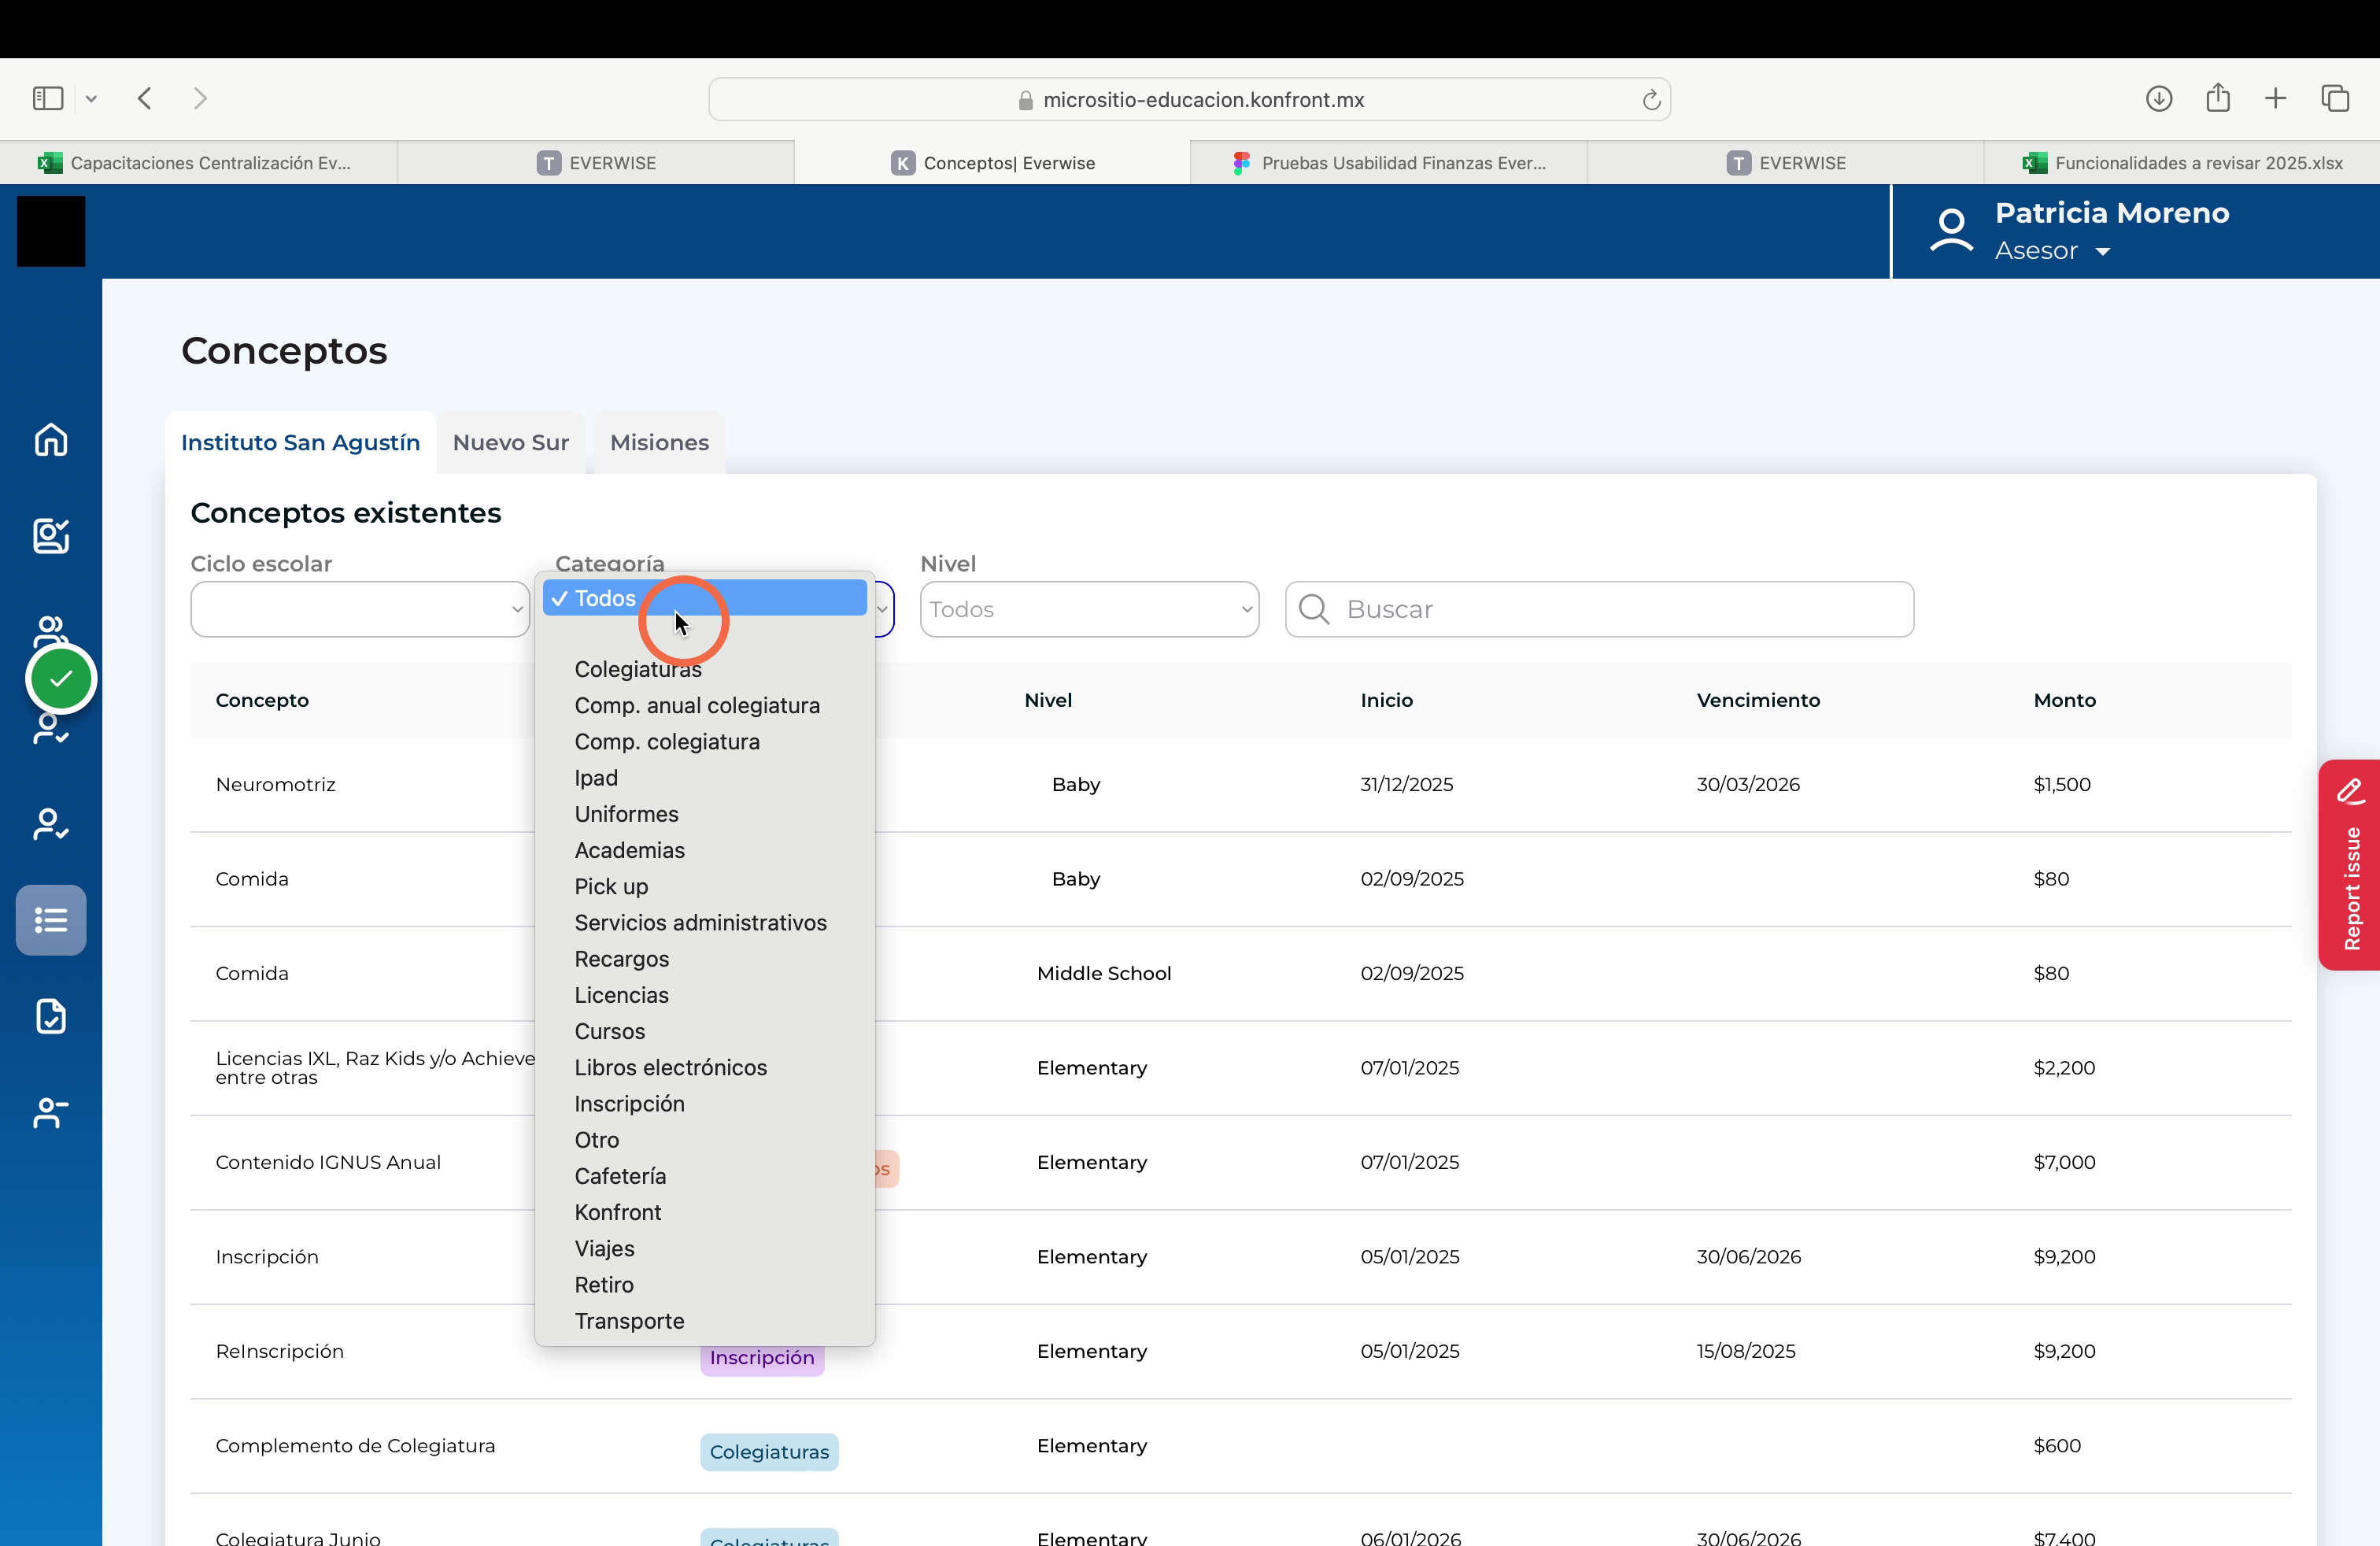This screenshot has height=1546, width=2380.
Task: Open the Report issue side tab
Action: click(x=2350, y=865)
